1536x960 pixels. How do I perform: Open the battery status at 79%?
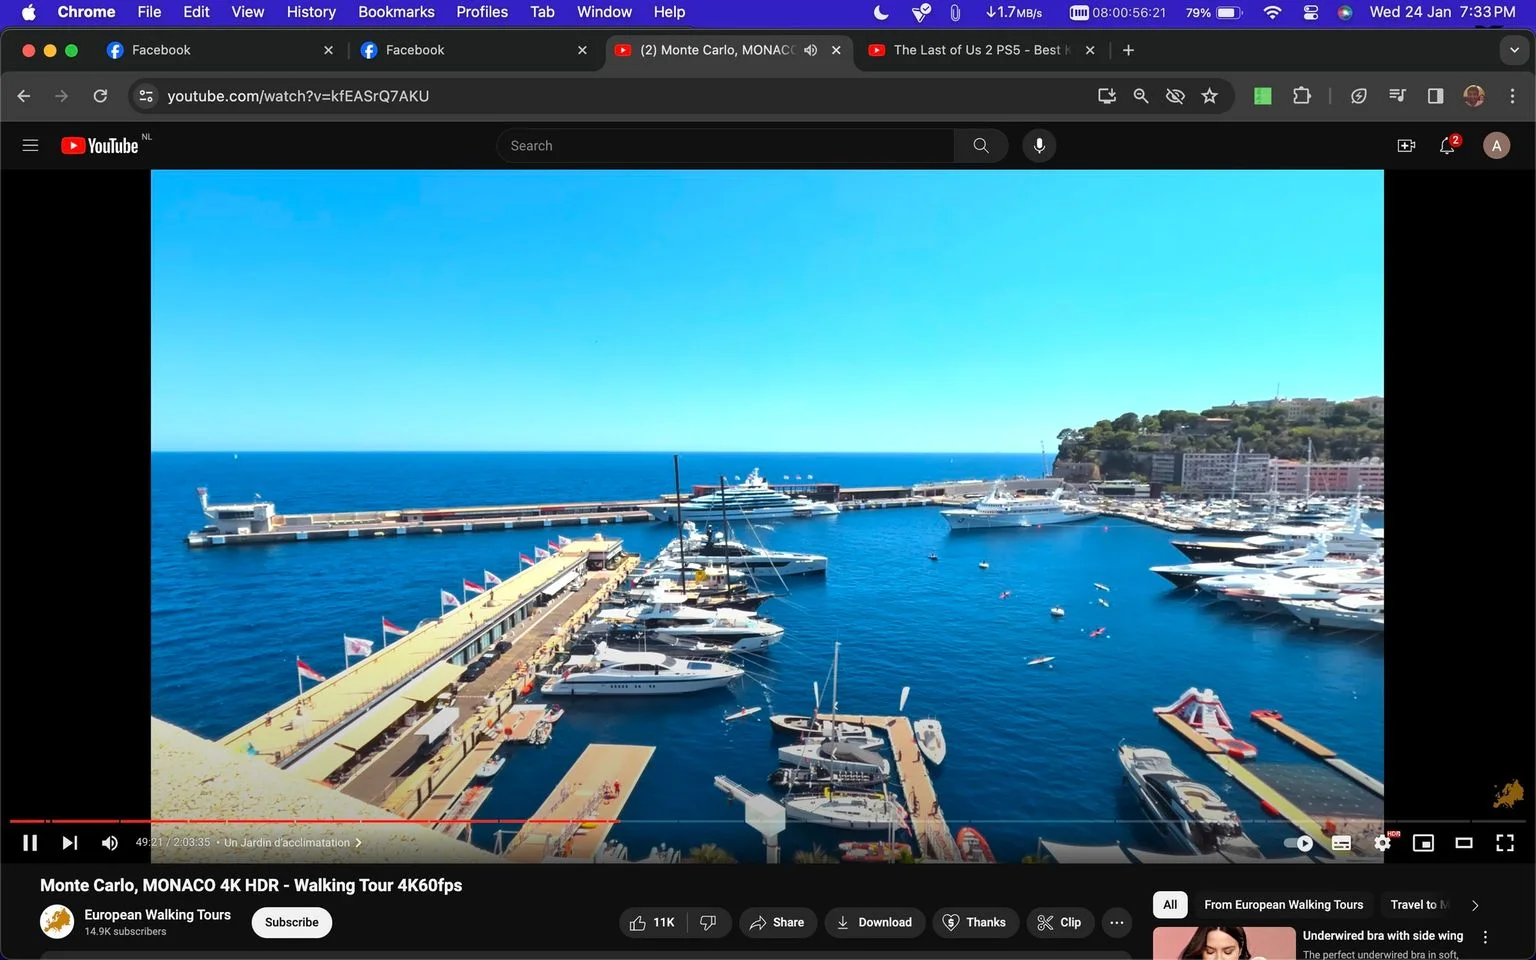tap(1214, 12)
